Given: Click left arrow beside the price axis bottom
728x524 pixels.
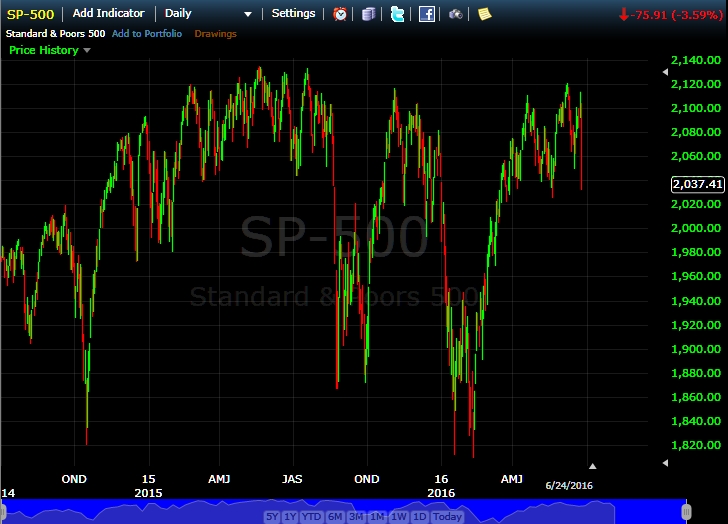Looking at the screenshot, I should pyautogui.click(x=665, y=463).
